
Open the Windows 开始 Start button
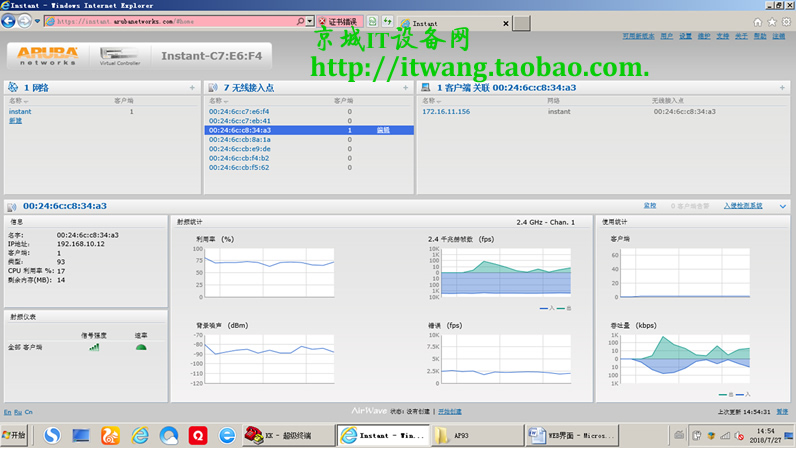(14, 435)
